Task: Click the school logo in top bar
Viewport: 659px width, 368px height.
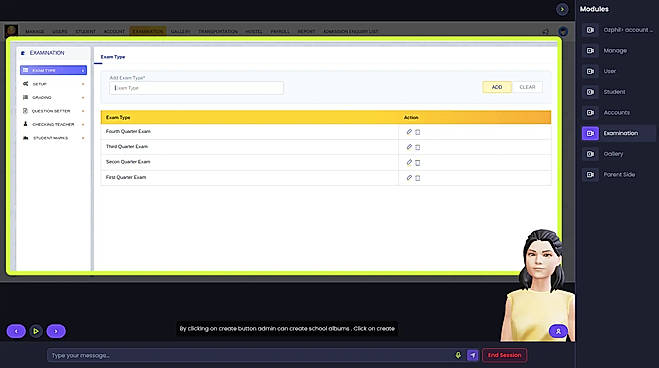Action: [11, 30]
